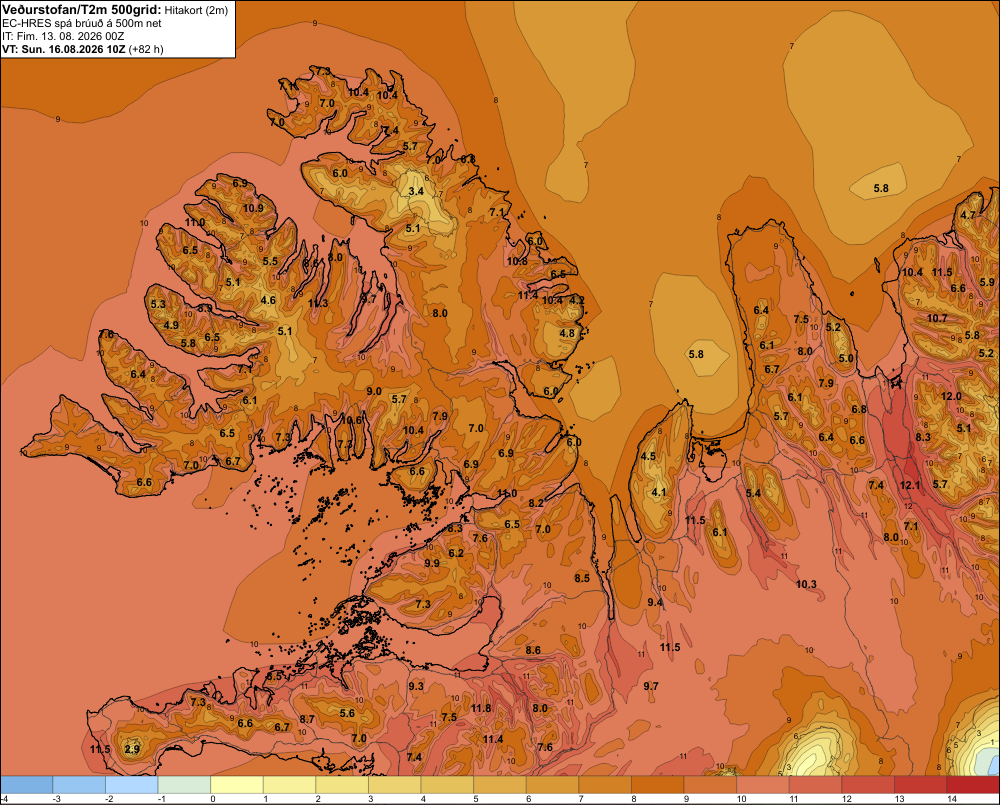Select the 3.4 temperature value on the map
This screenshot has height=805, width=1000.
coord(416,191)
